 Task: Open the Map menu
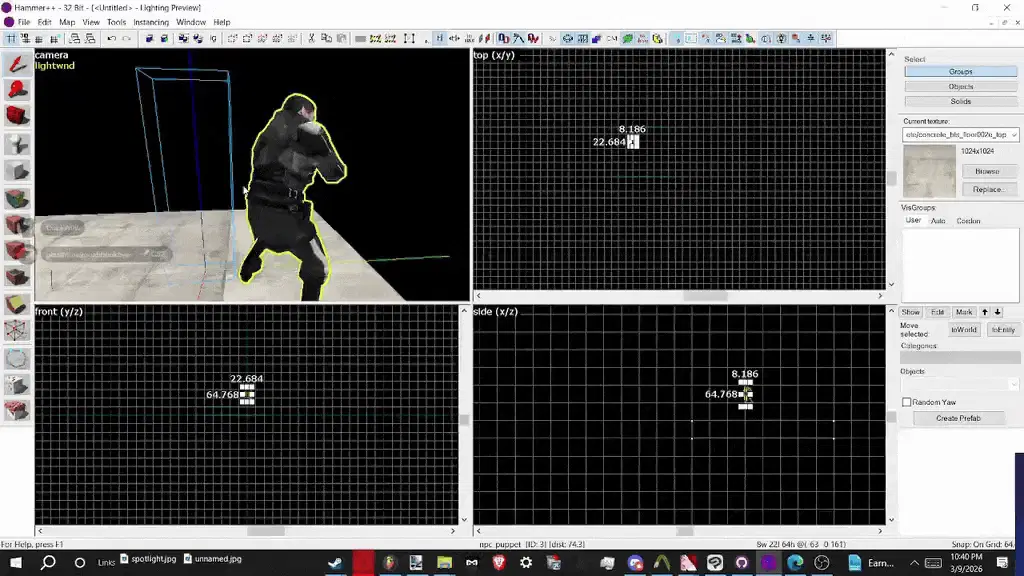tap(67, 22)
